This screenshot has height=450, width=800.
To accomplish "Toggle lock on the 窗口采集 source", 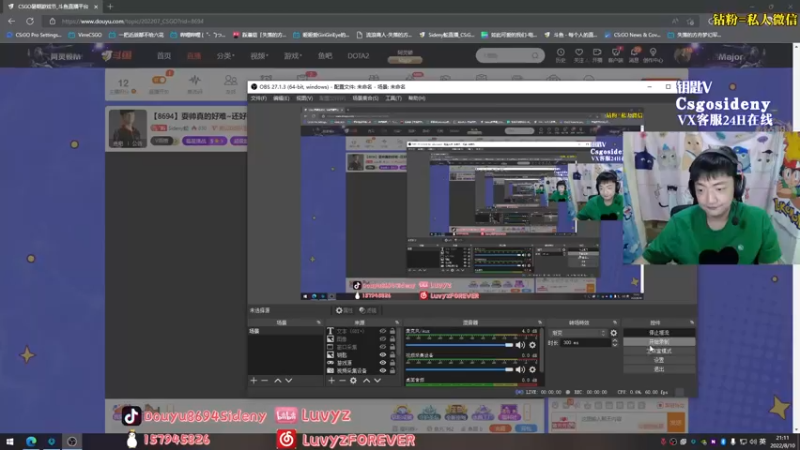I will coord(392,347).
